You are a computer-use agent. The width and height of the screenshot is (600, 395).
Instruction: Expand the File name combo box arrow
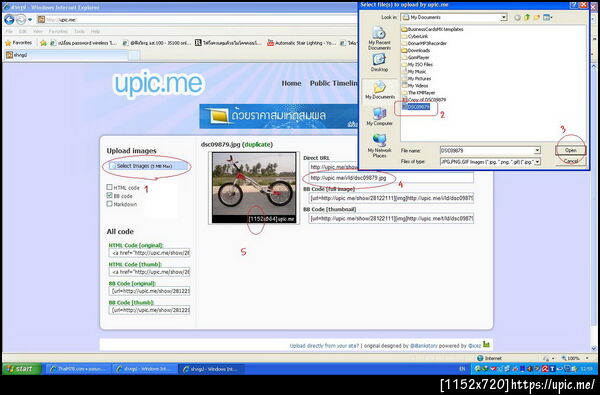[x=537, y=150]
